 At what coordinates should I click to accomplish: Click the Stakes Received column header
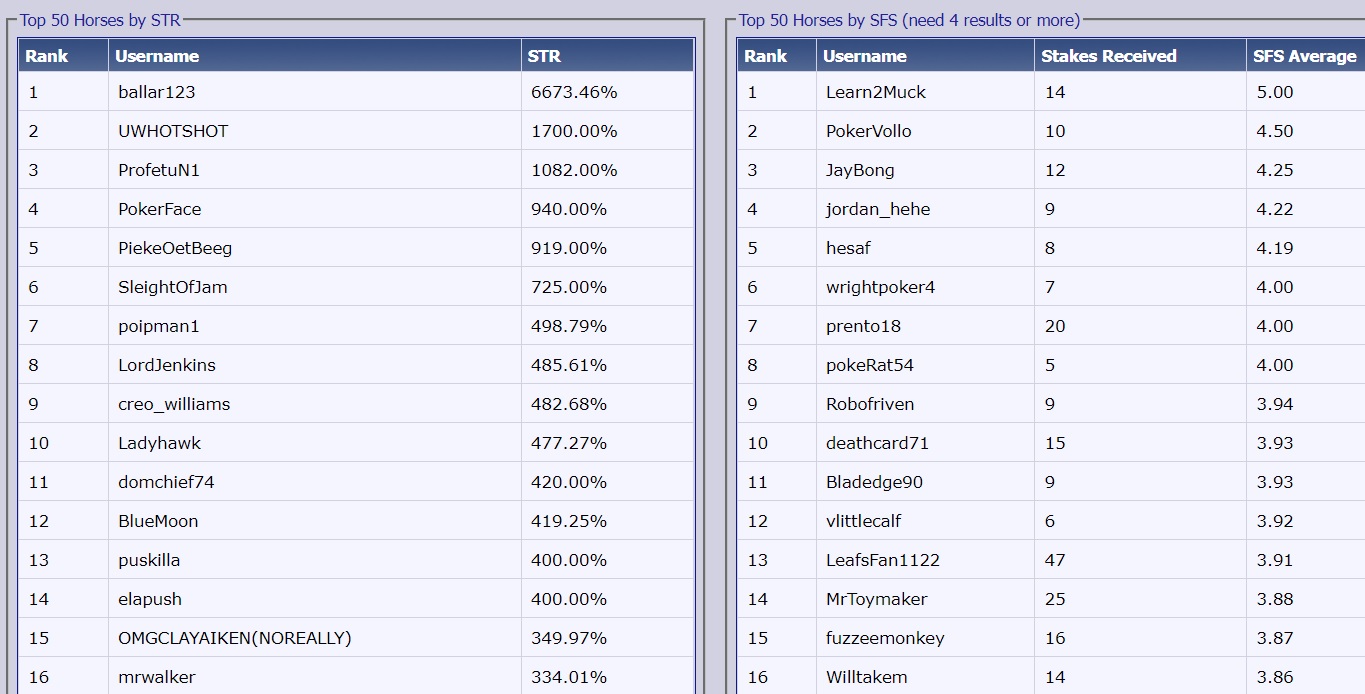click(1108, 56)
